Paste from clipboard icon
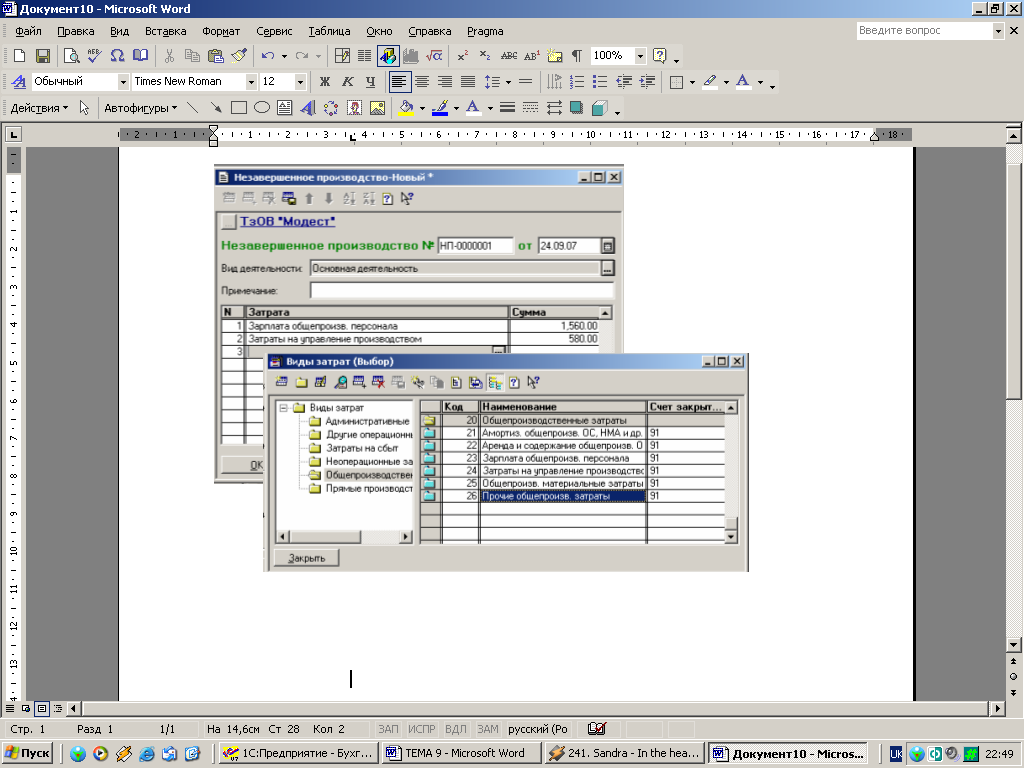 pyautogui.click(x=216, y=56)
